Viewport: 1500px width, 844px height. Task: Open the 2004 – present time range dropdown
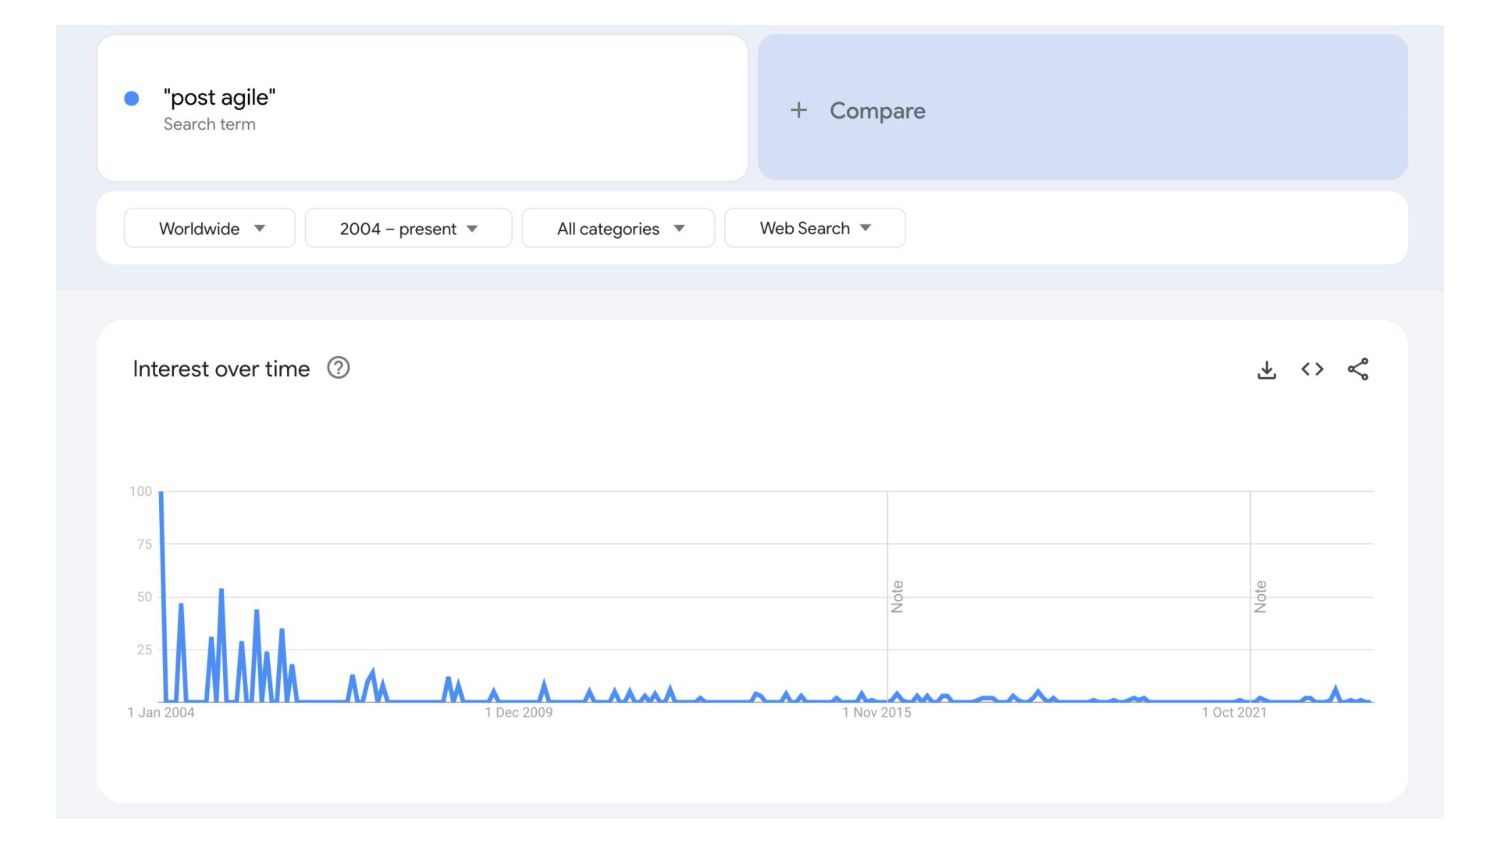(408, 228)
